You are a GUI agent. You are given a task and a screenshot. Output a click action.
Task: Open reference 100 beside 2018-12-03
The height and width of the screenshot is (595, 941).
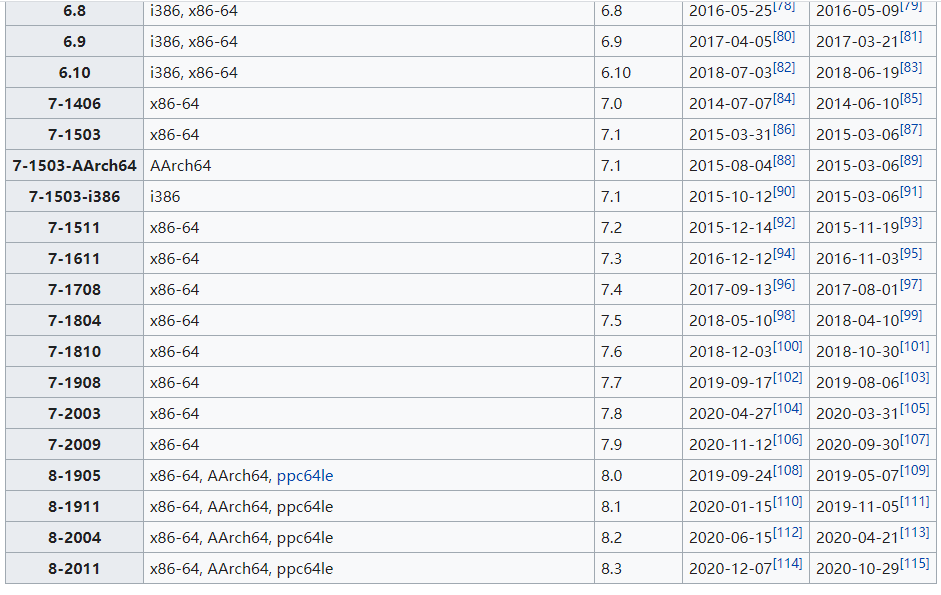[787, 346]
